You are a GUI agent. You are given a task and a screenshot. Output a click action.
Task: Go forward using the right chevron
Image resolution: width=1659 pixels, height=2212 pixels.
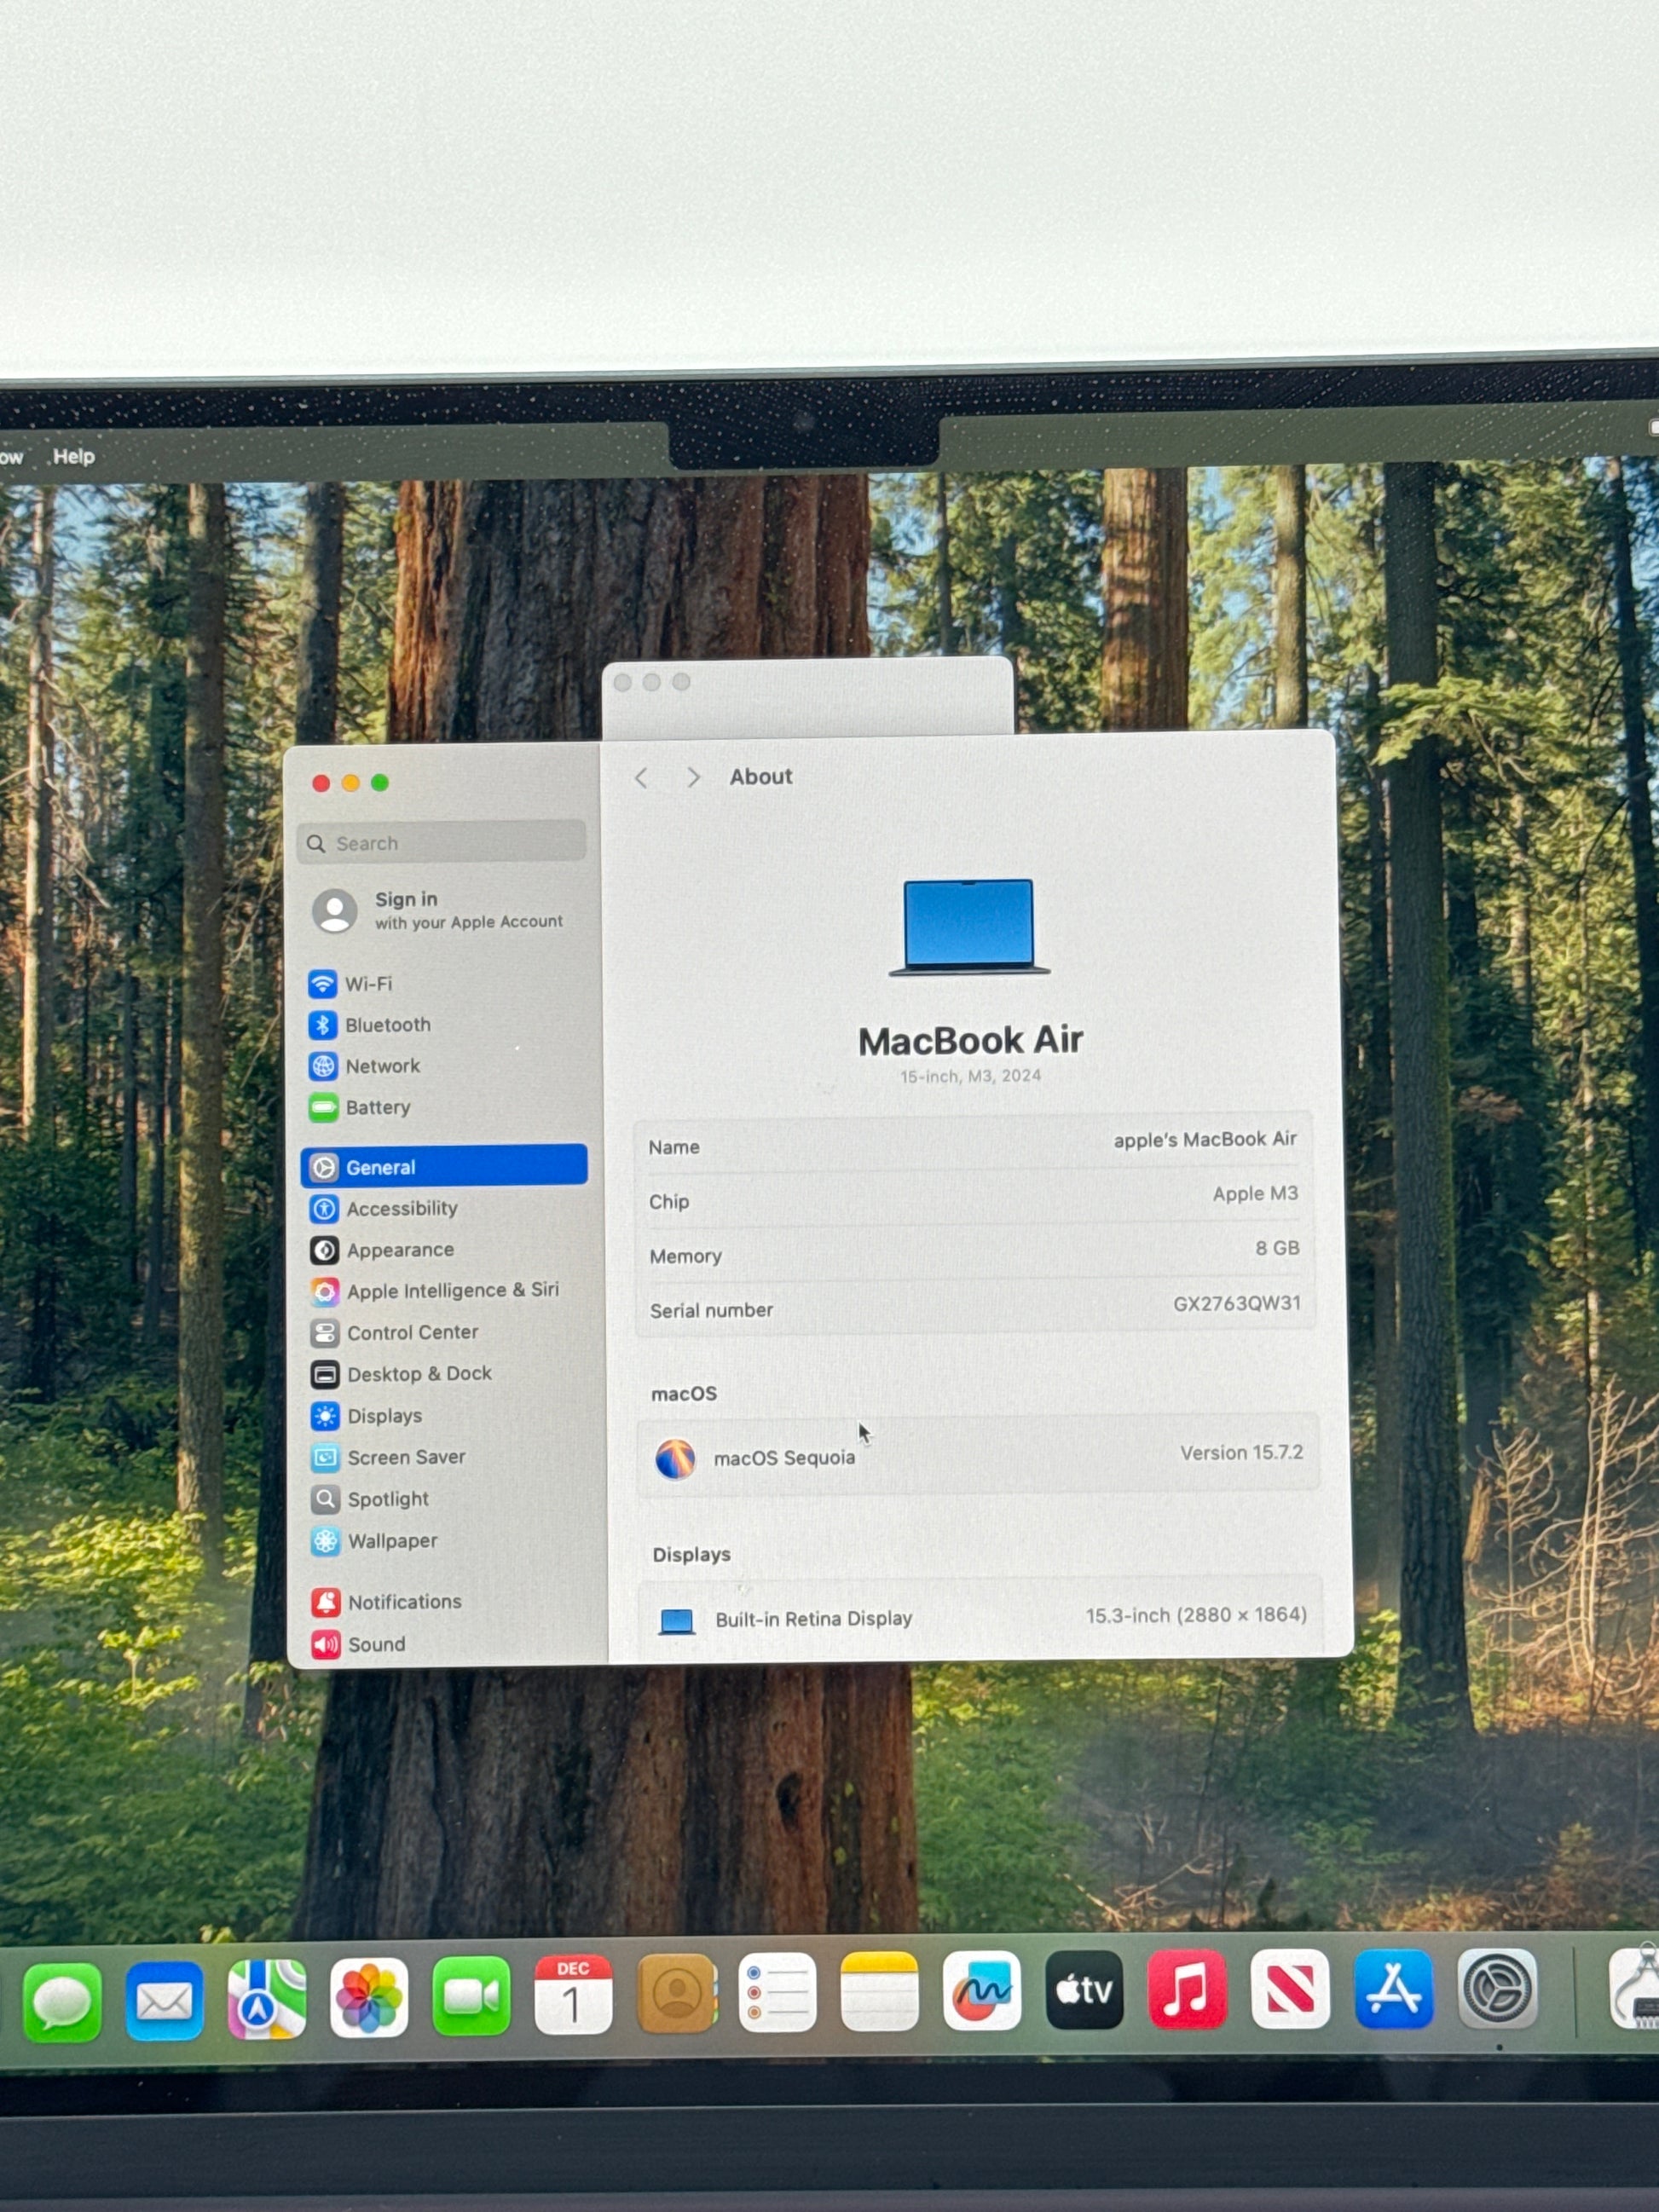tap(693, 778)
